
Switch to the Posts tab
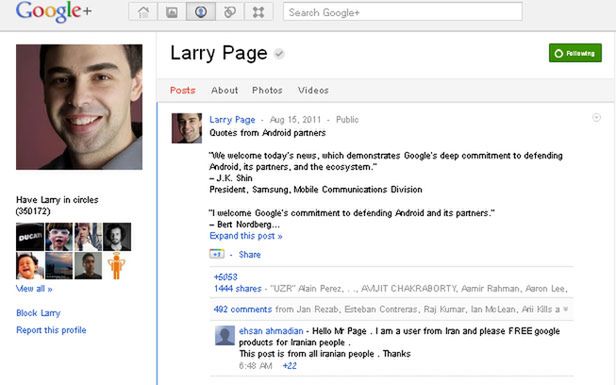[x=183, y=90]
